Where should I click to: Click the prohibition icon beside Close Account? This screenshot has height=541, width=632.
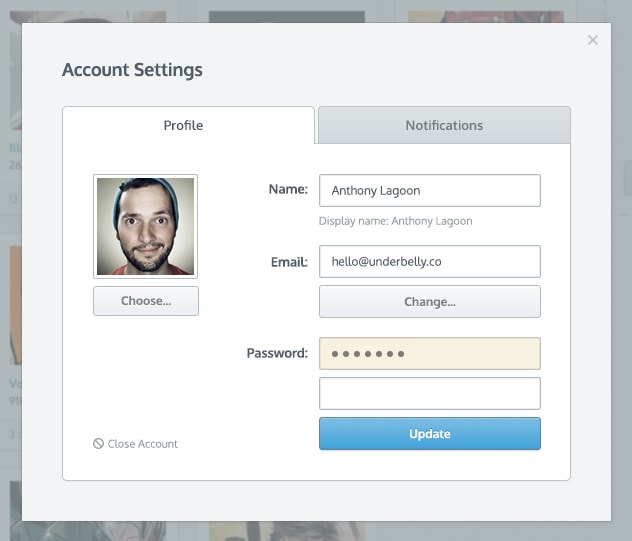[98, 444]
